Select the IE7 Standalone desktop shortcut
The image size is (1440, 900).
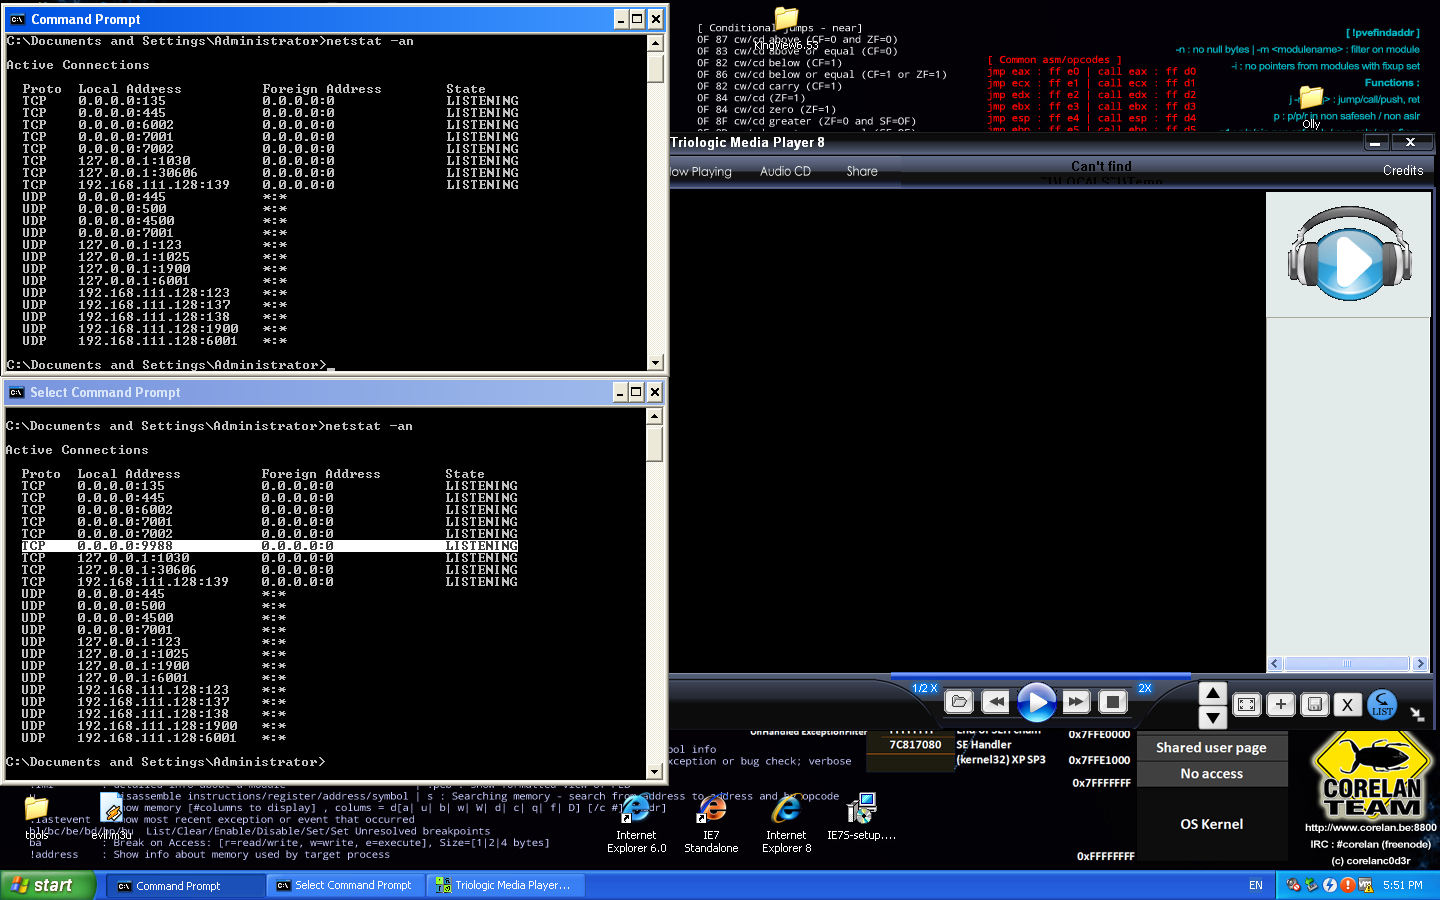tap(711, 825)
